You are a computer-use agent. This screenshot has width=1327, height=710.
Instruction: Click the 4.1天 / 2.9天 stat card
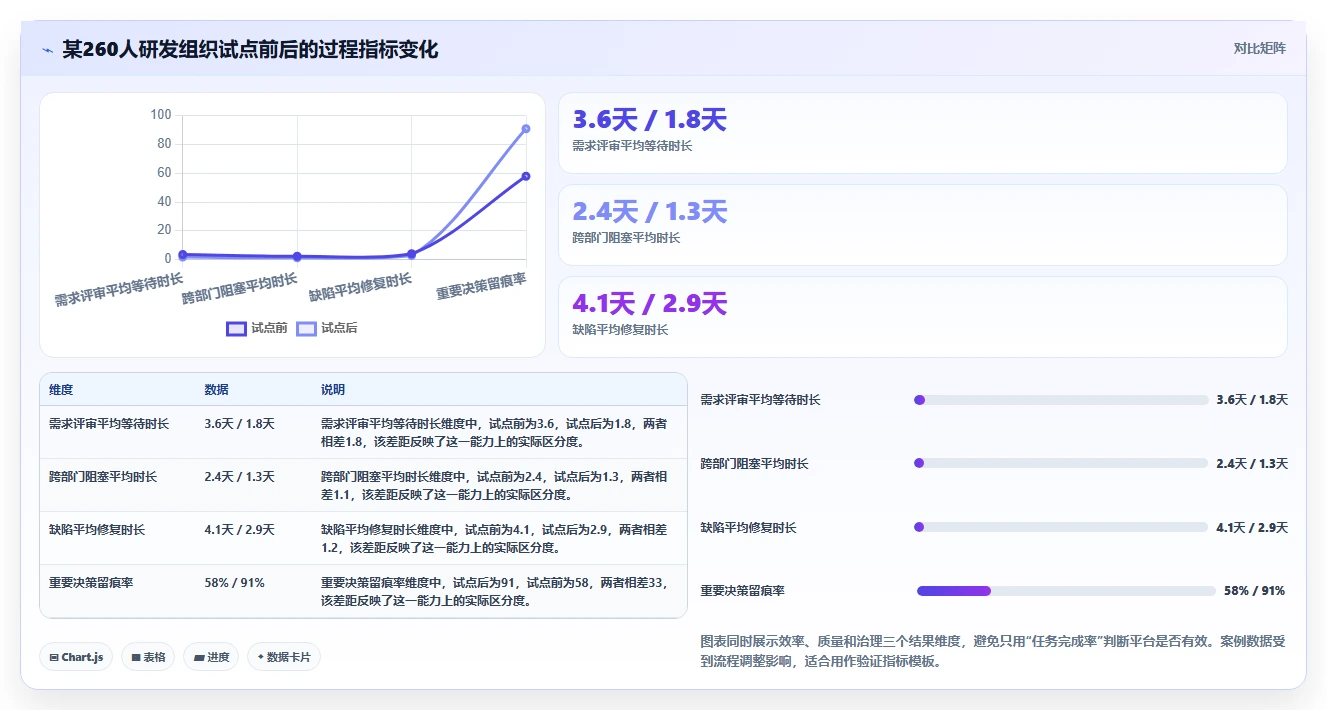[922, 317]
